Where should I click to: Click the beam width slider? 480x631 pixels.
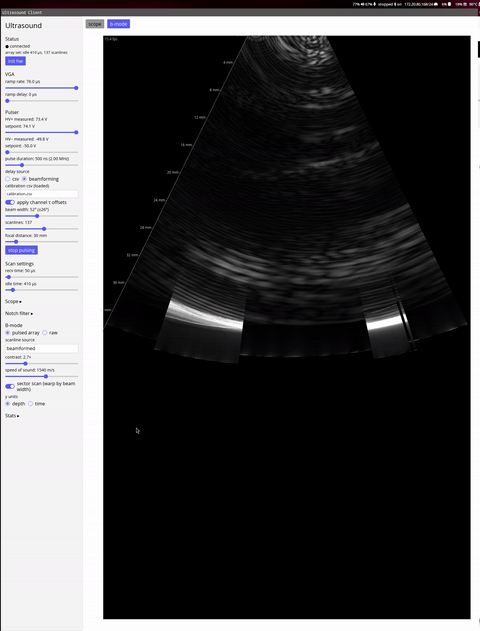(x=41, y=216)
